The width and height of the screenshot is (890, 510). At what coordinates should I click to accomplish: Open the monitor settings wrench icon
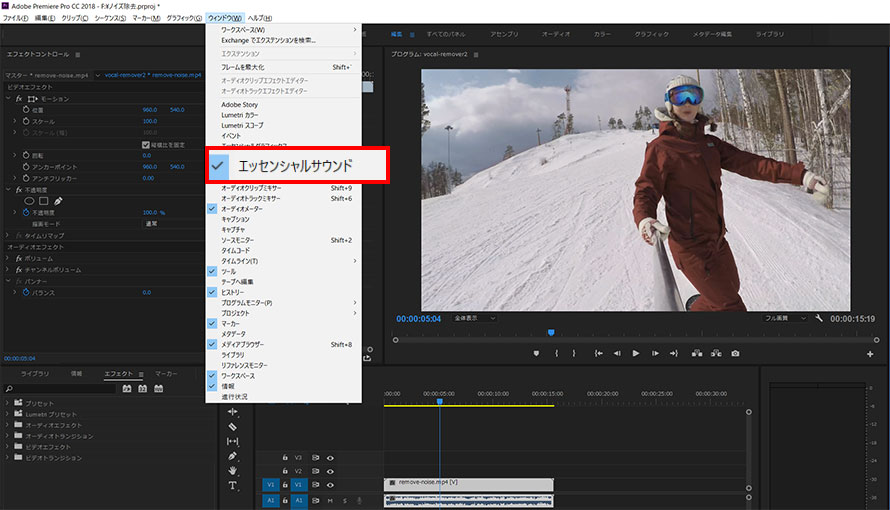(819, 318)
